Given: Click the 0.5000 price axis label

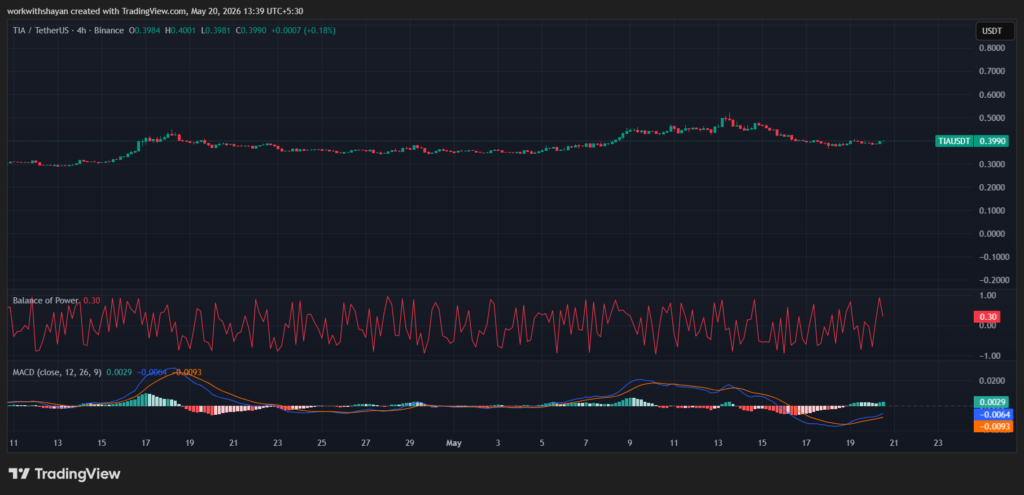Looking at the screenshot, I should click(991, 118).
